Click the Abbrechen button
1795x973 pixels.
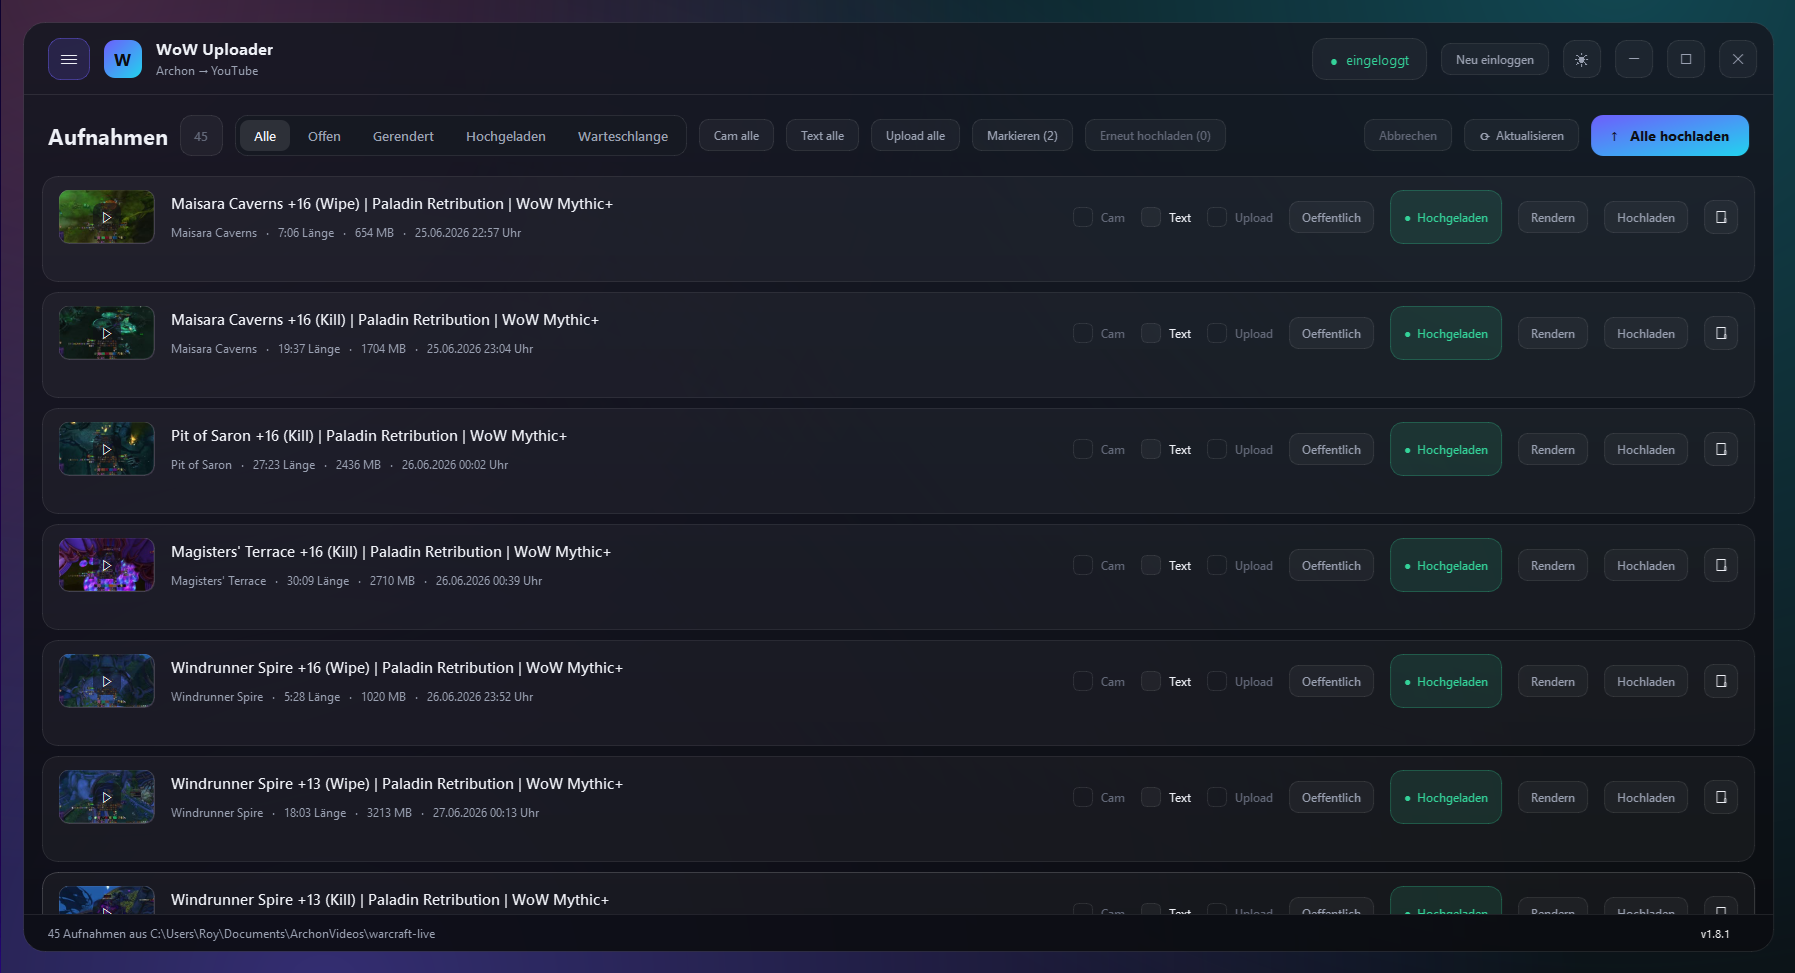click(x=1408, y=136)
